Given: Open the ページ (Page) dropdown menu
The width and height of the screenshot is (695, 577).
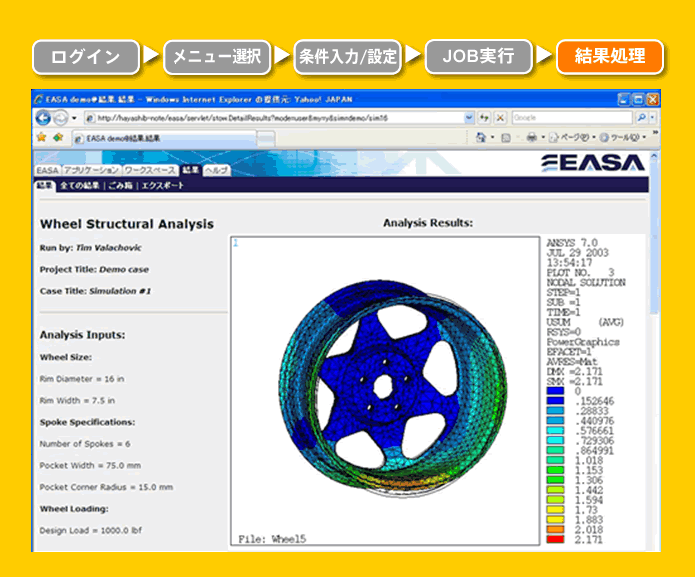Looking at the screenshot, I should (574, 137).
